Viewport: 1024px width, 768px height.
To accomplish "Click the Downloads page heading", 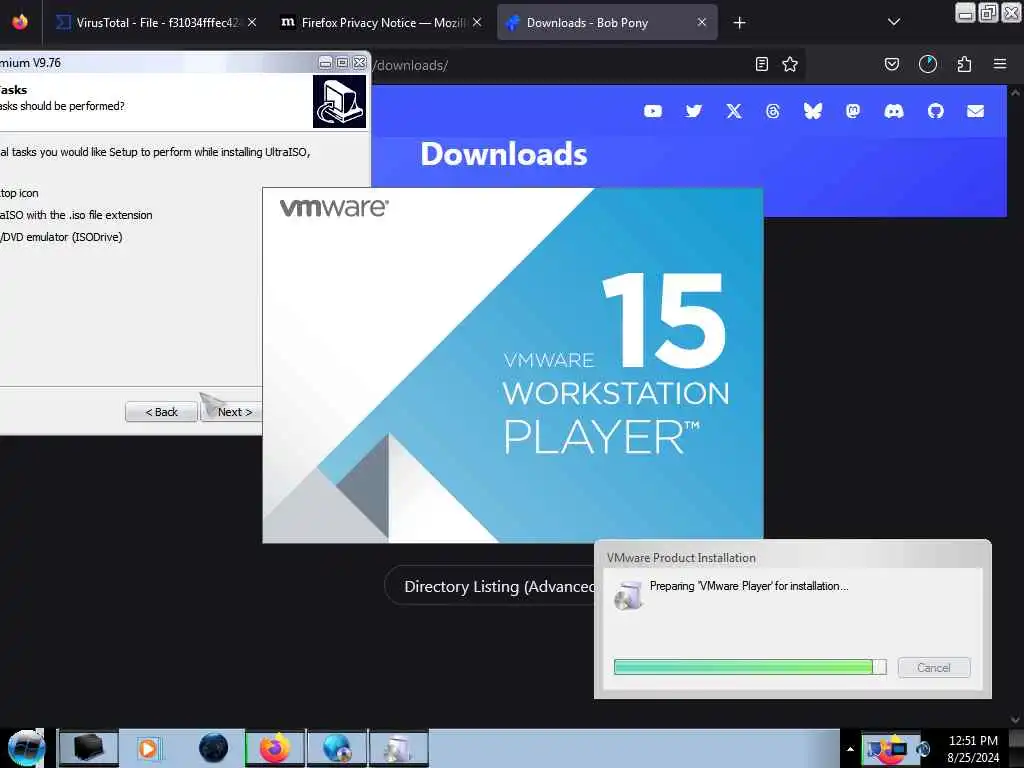I will 504,154.
